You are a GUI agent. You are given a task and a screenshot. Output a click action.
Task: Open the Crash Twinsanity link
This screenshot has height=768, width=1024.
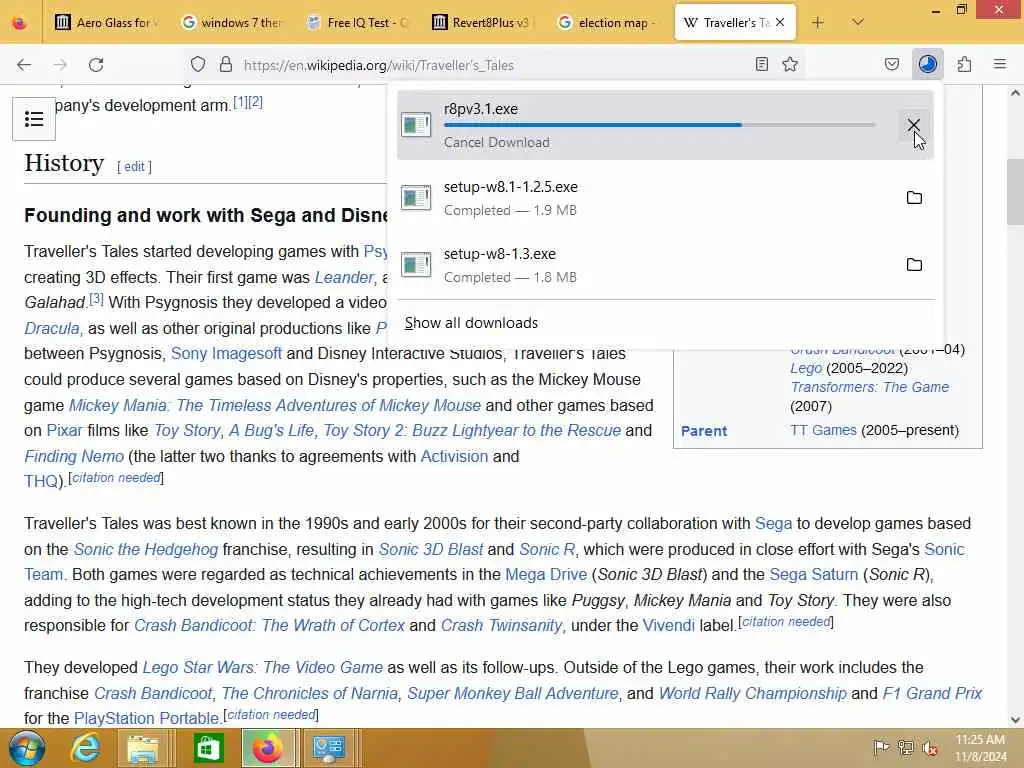[501, 626]
